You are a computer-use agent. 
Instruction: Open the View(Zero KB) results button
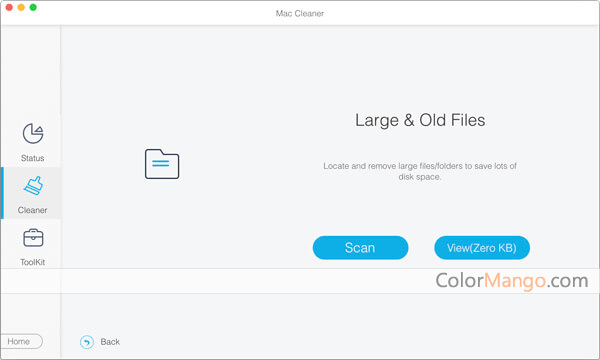click(x=482, y=248)
